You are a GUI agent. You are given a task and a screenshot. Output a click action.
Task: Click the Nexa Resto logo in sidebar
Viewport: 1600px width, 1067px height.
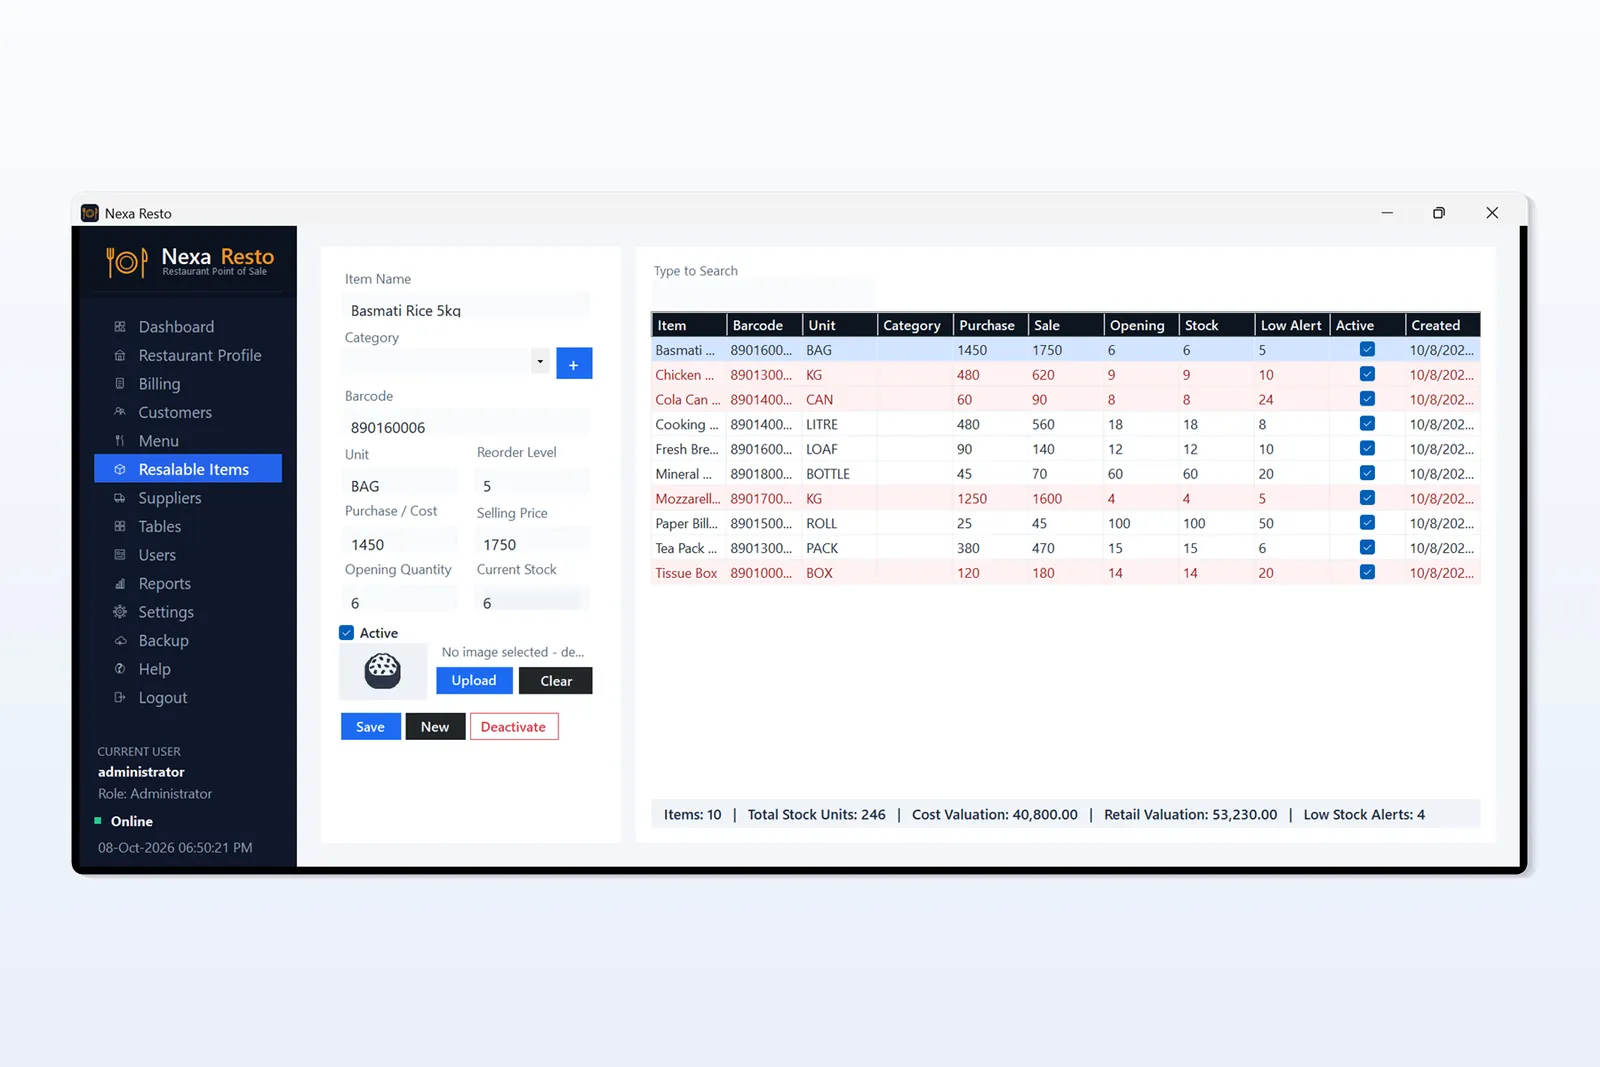point(190,261)
